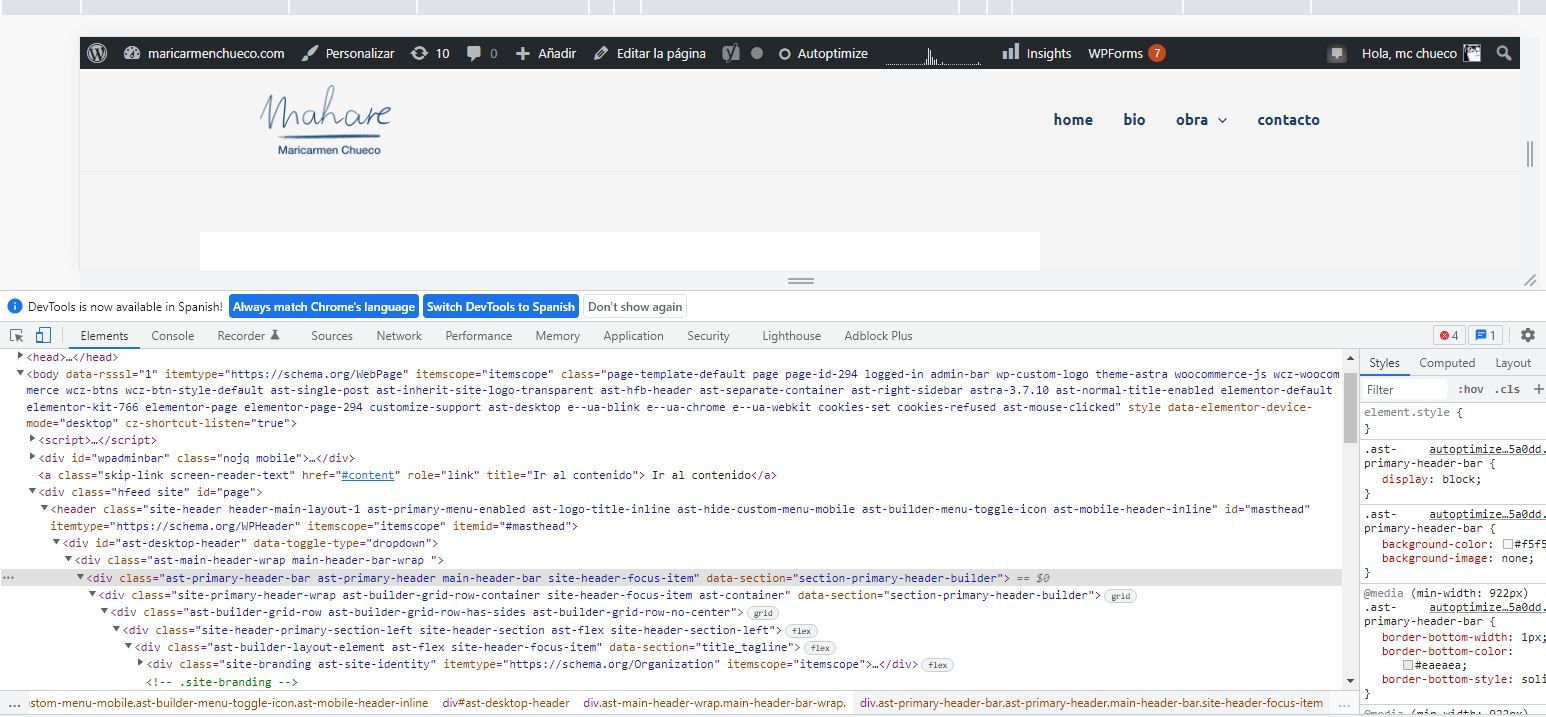Toggle the .cls element classes panel
This screenshot has height=717, width=1546.
(x=1507, y=389)
